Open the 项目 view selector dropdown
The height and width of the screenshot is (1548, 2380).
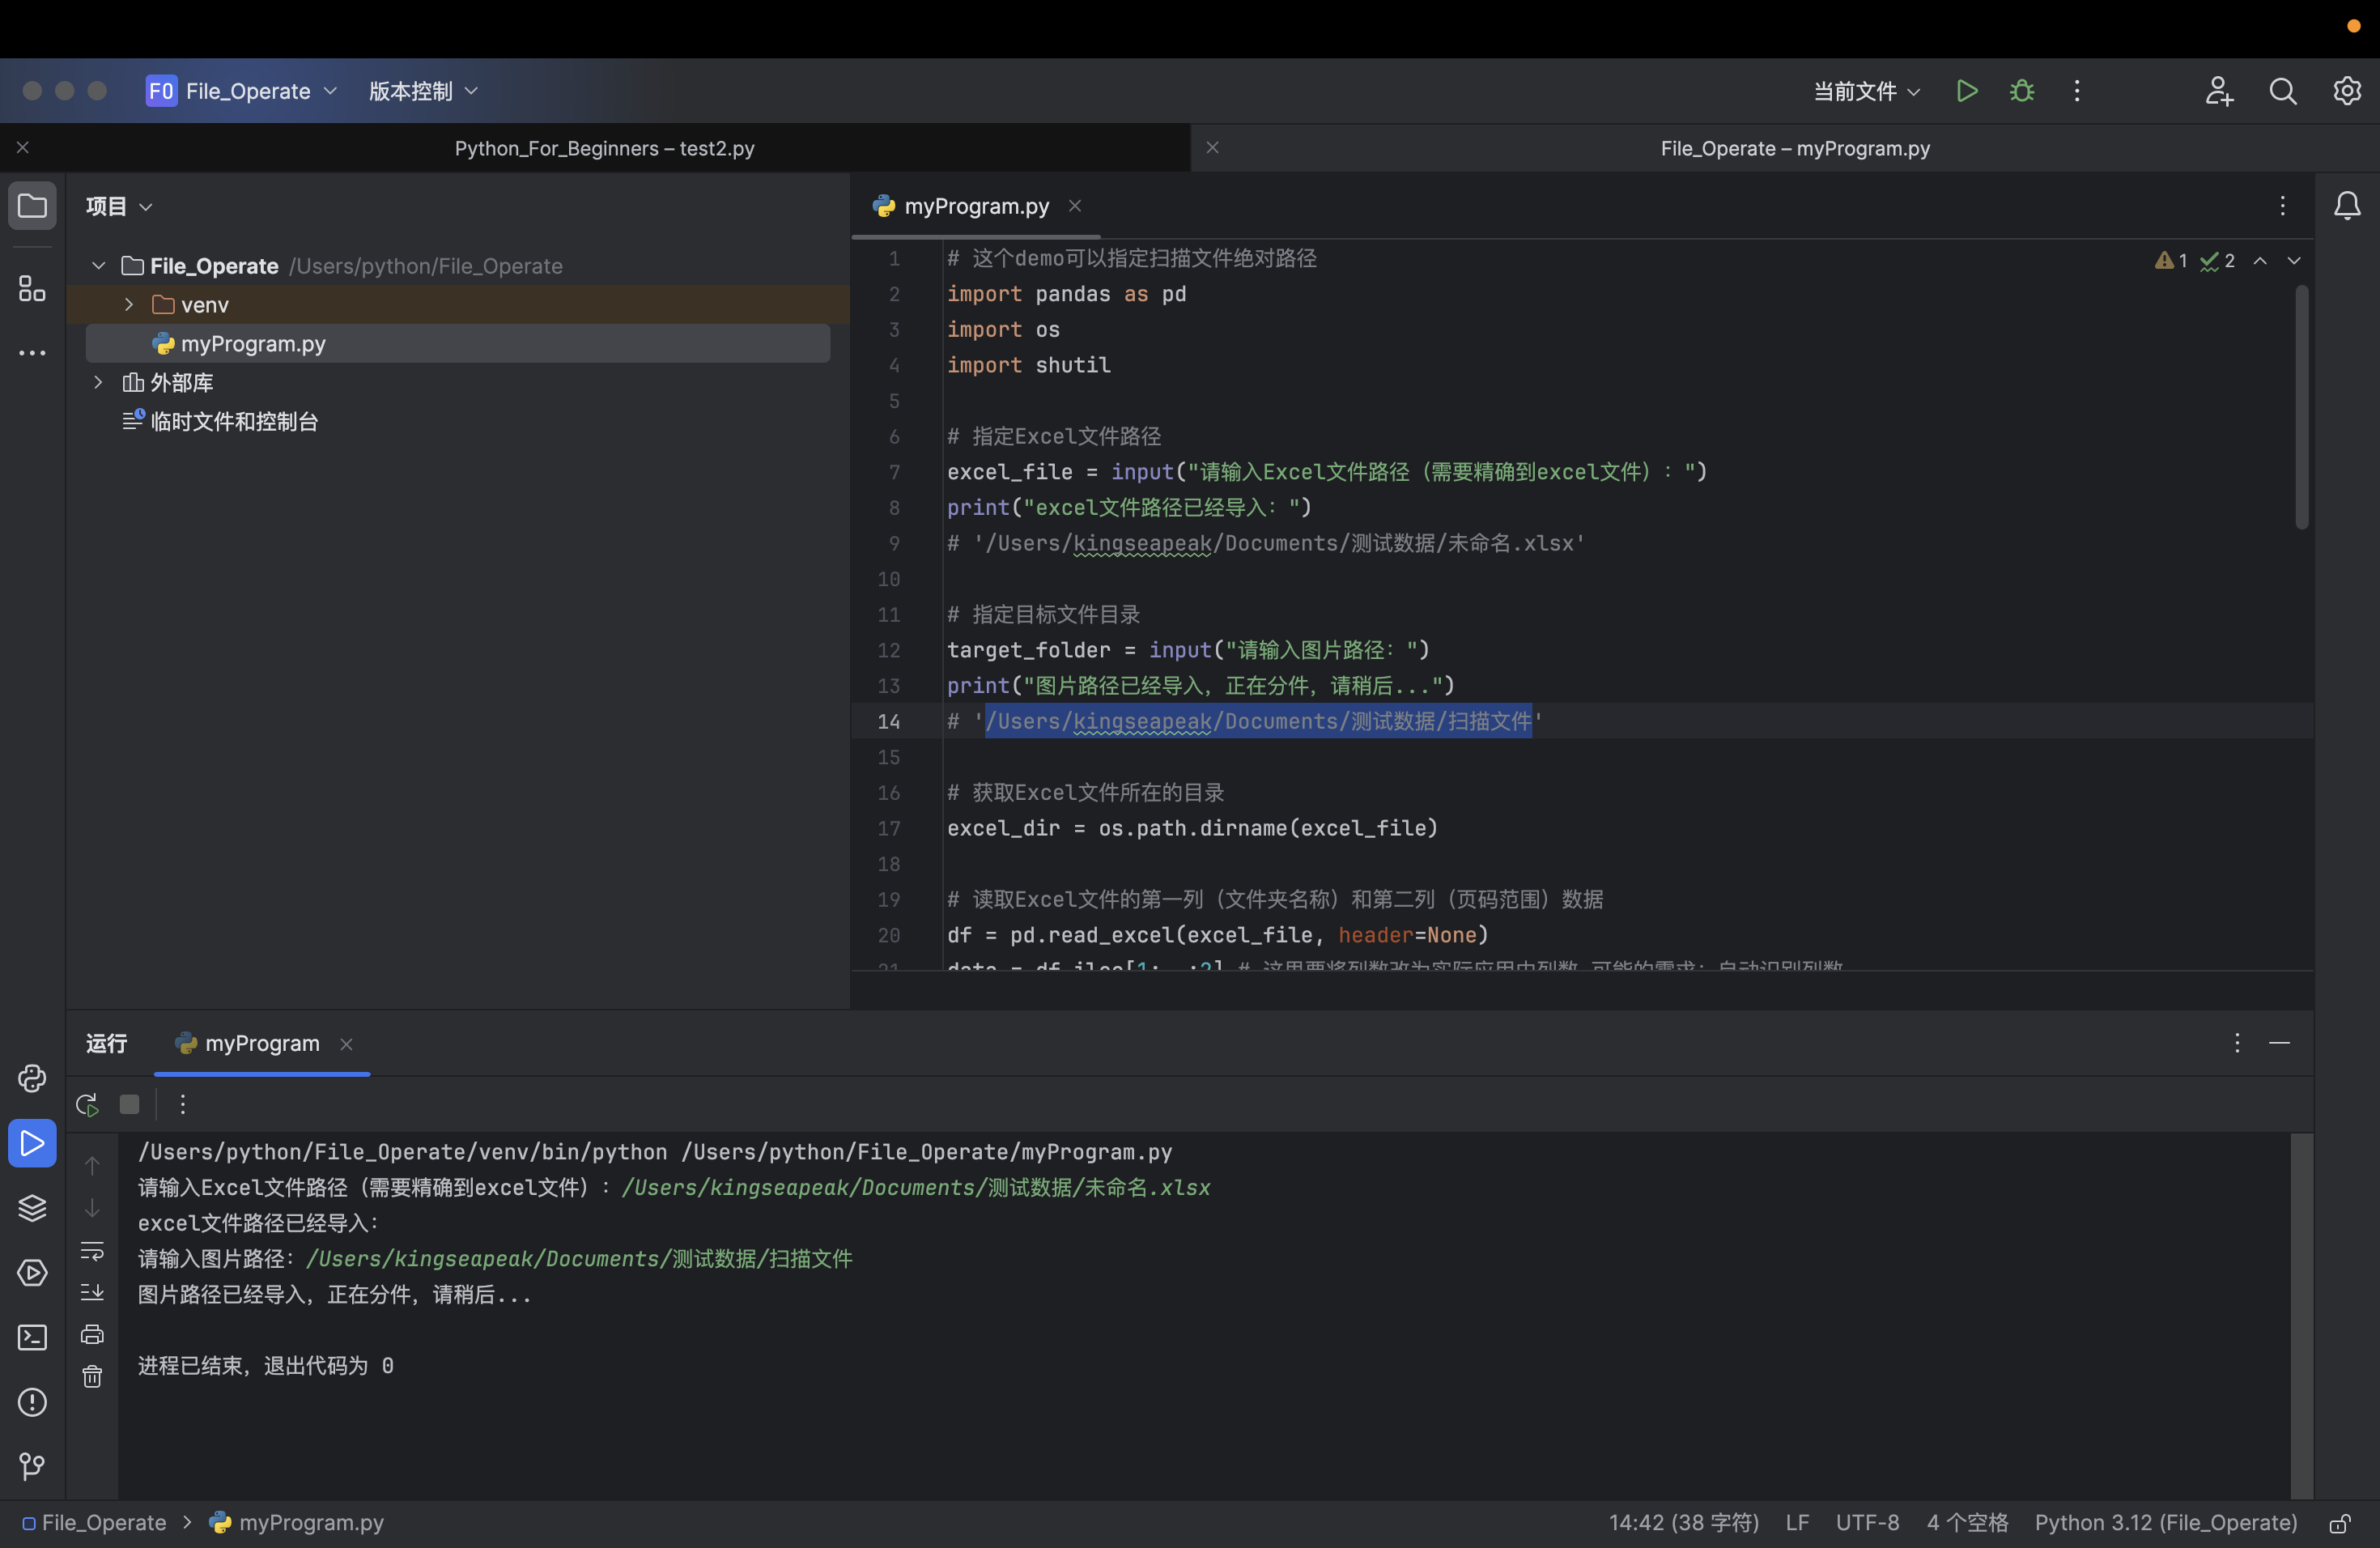click(x=119, y=206)
